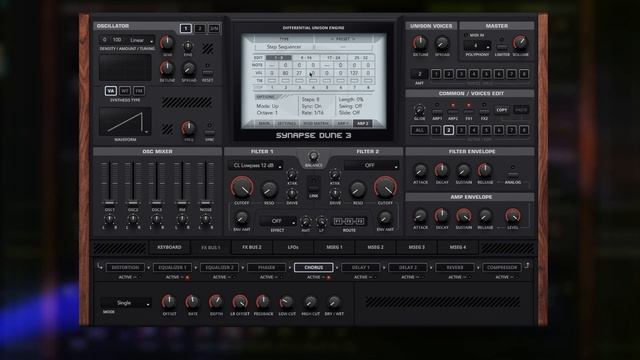Open the LFOs tab
Viewport: 640px width, 360px height.
(293, 247)
